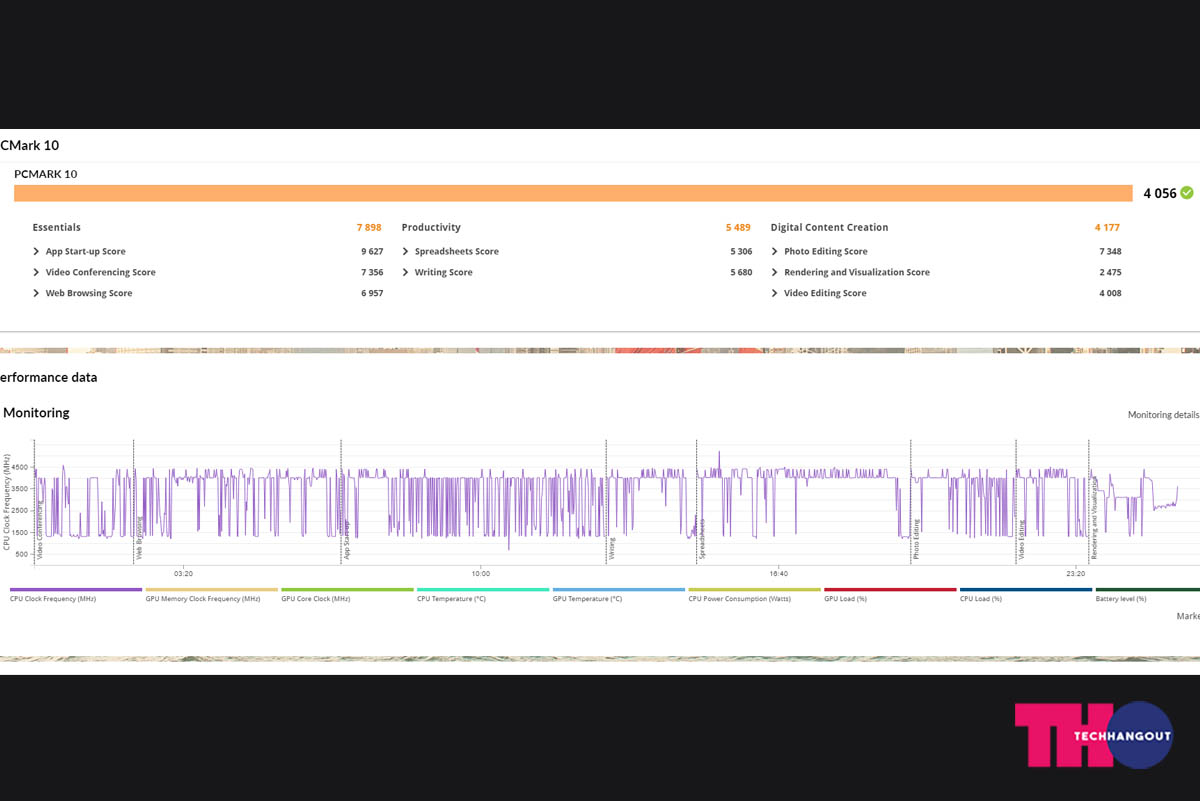Click the 16:40 time axis label
The image size is (1200, 801).
pos(778,574)
